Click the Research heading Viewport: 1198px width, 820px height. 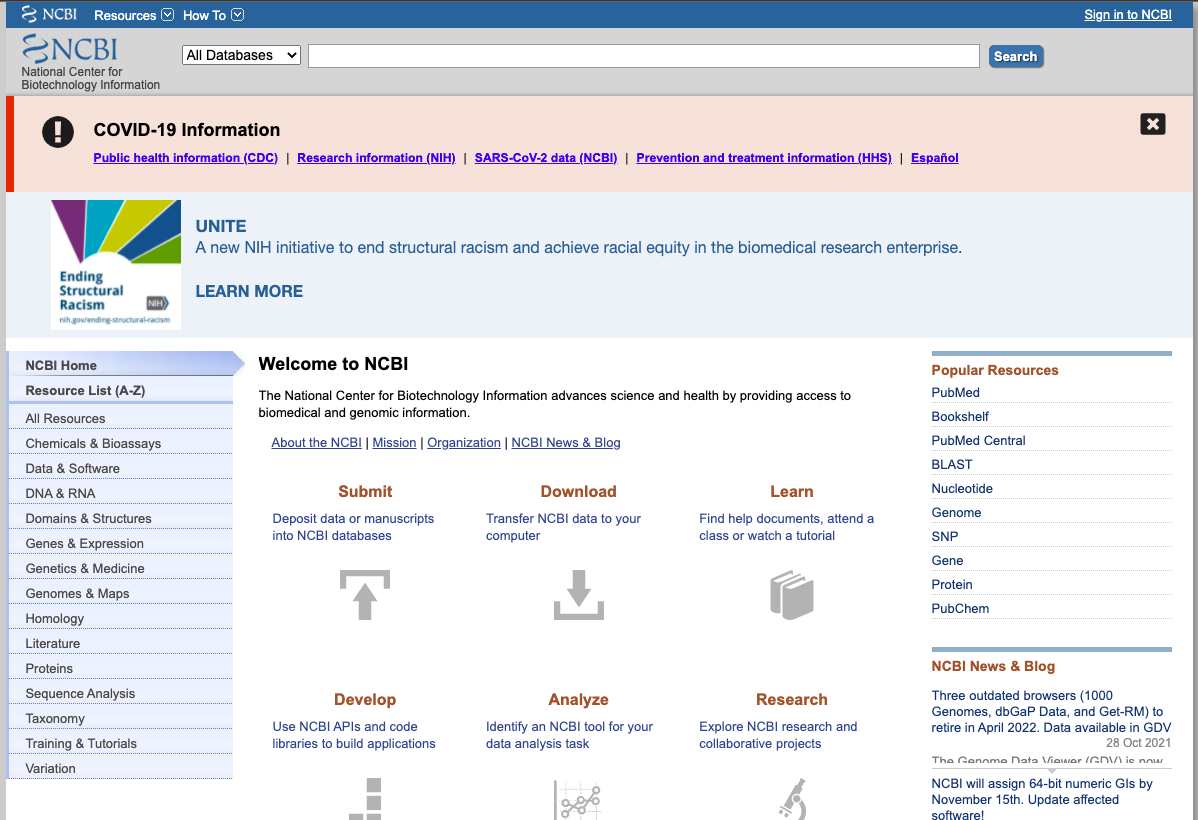click(792, 699)
